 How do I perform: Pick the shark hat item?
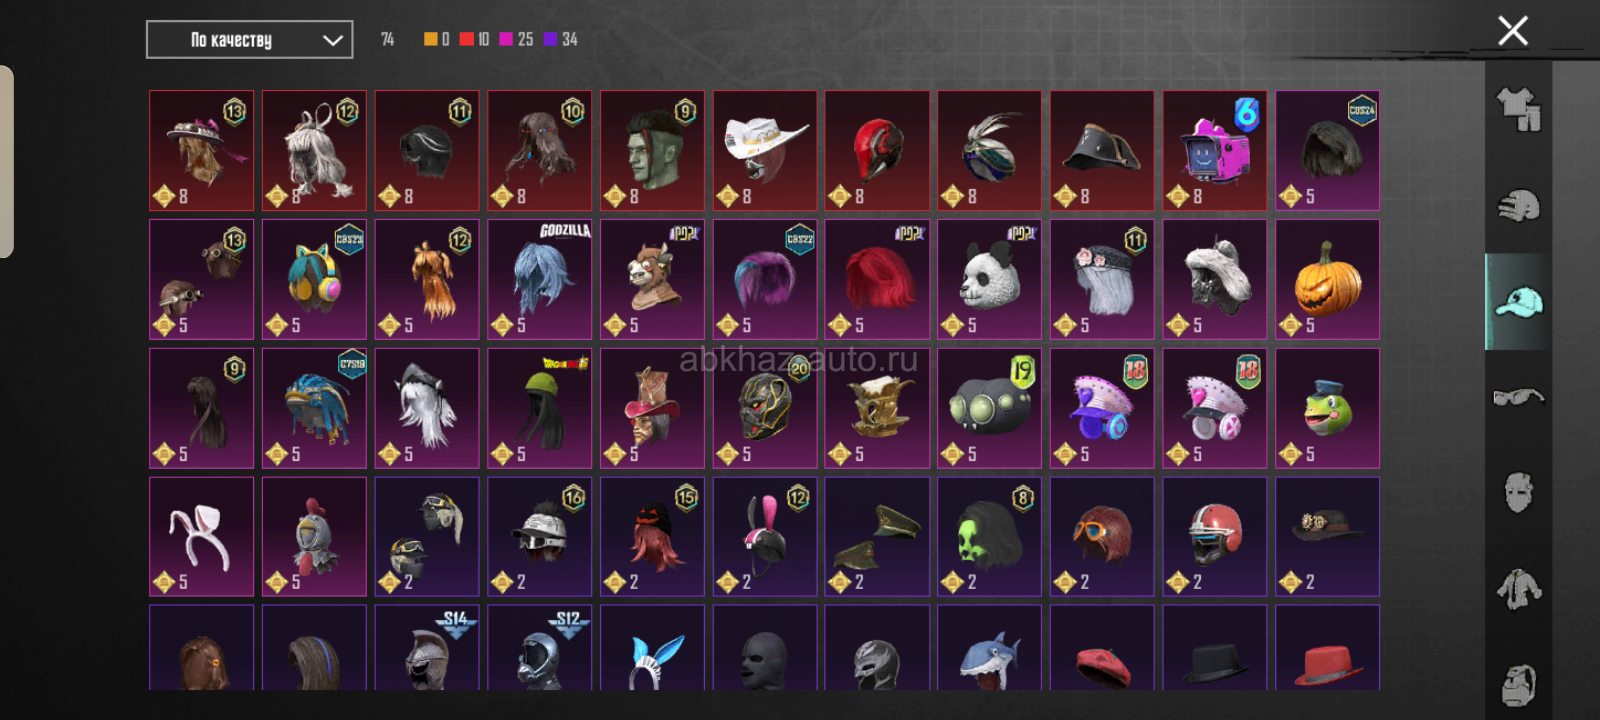[989, 648]
